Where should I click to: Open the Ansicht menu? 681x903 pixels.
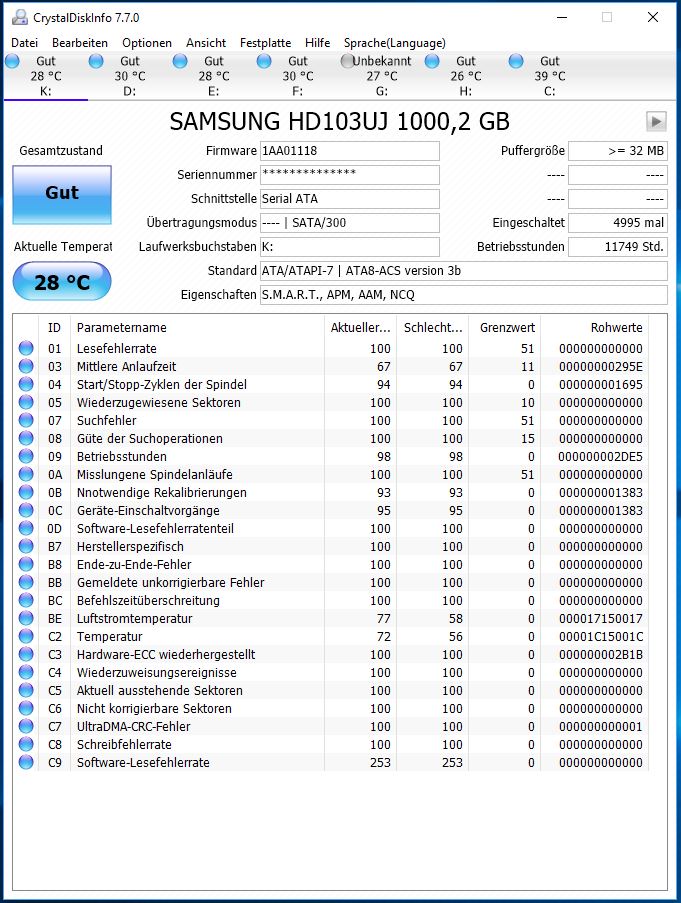click(x=206, y=43)
